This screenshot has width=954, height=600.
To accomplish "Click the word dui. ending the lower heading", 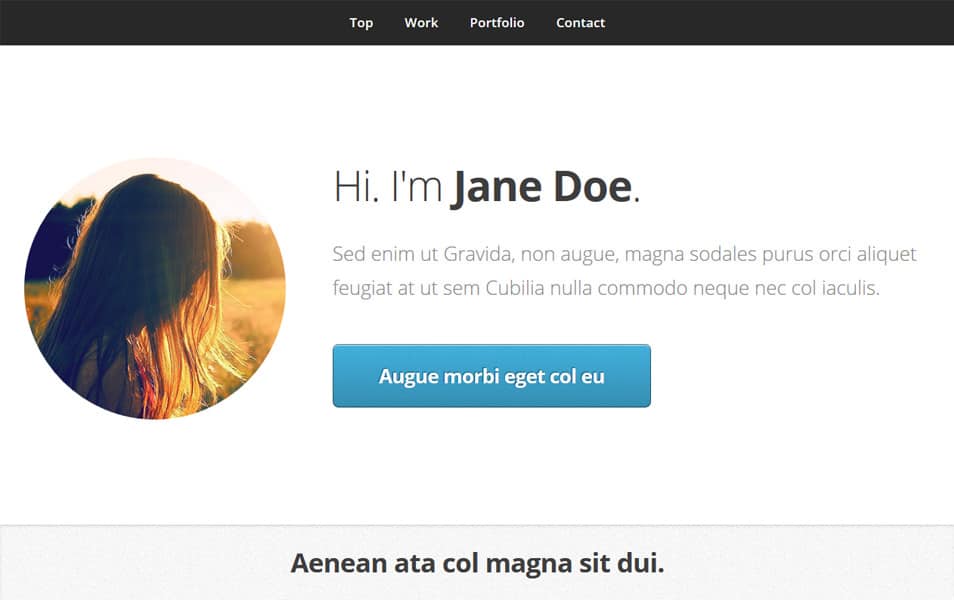I will pos(640,563).
